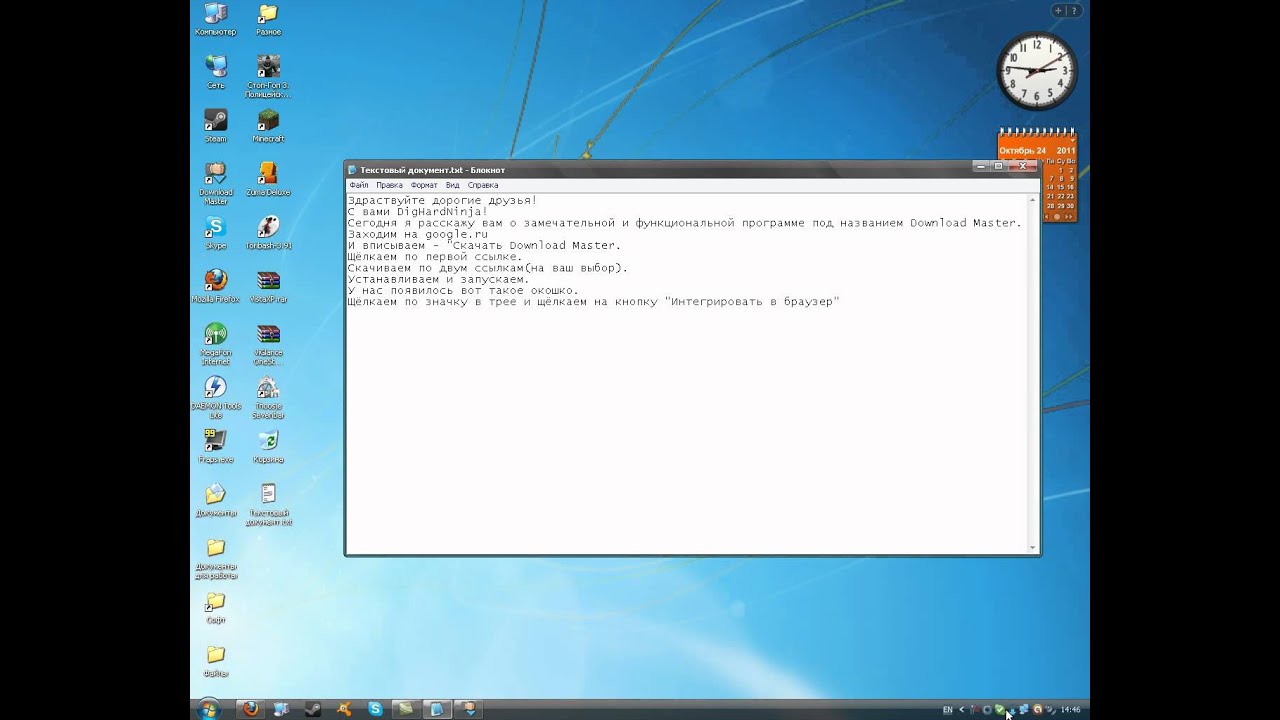
Task: Open the Файл menu in Notepad
Action: coord(359,185)
